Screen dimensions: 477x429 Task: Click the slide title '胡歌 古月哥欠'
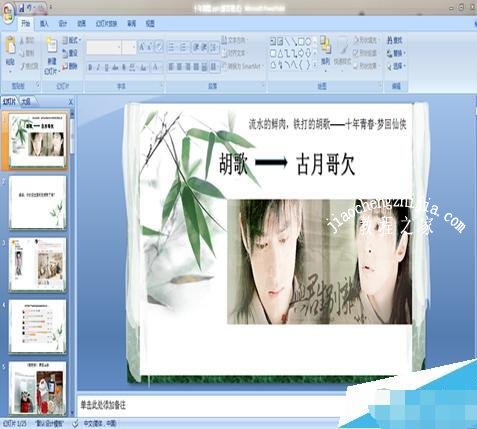(x=287, y=164)
